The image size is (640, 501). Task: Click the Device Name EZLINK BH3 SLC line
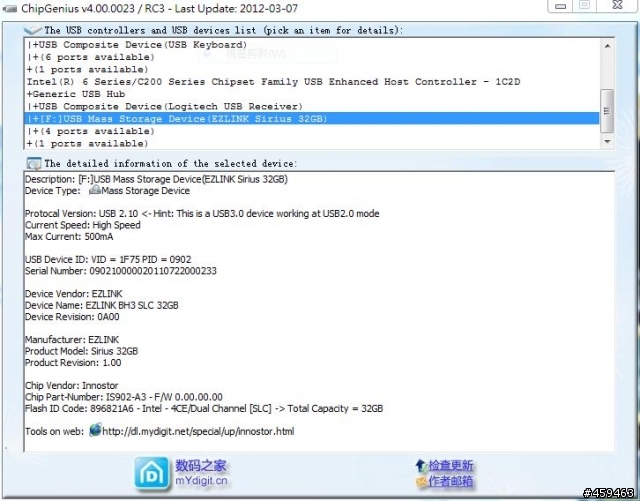[x=102, y=305]
